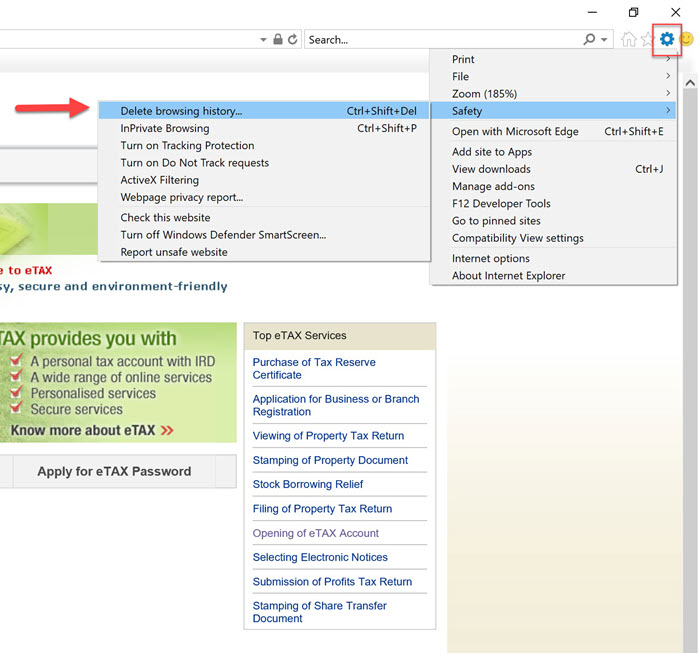Choose Delete browsing history
Screen dimensions: 698x653
point(264,111)
